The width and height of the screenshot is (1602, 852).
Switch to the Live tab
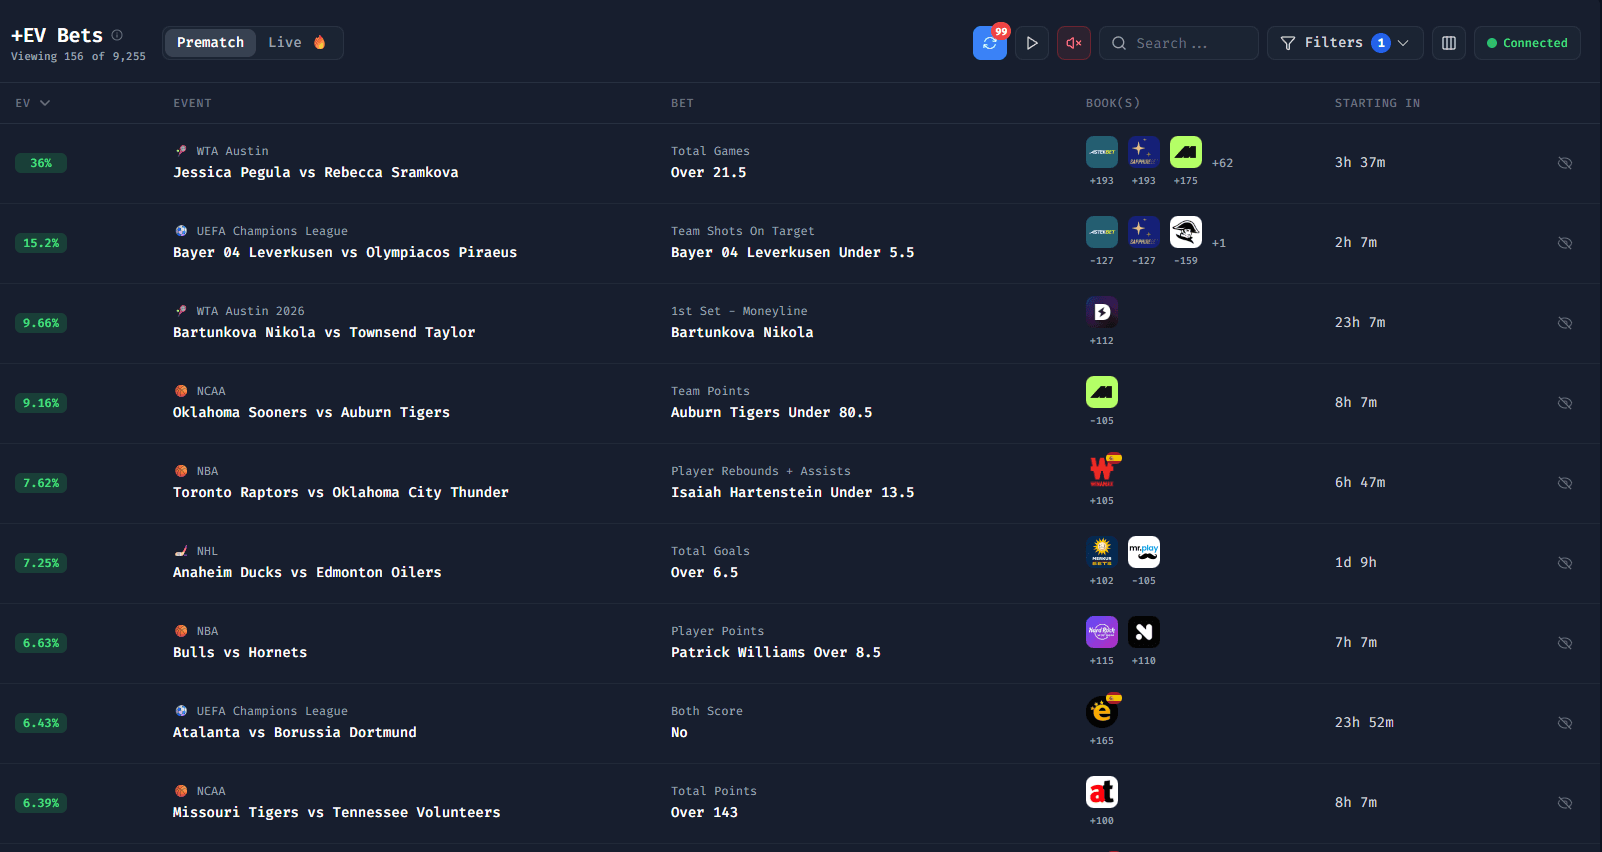pyautogui.click(x=297, y=43)
